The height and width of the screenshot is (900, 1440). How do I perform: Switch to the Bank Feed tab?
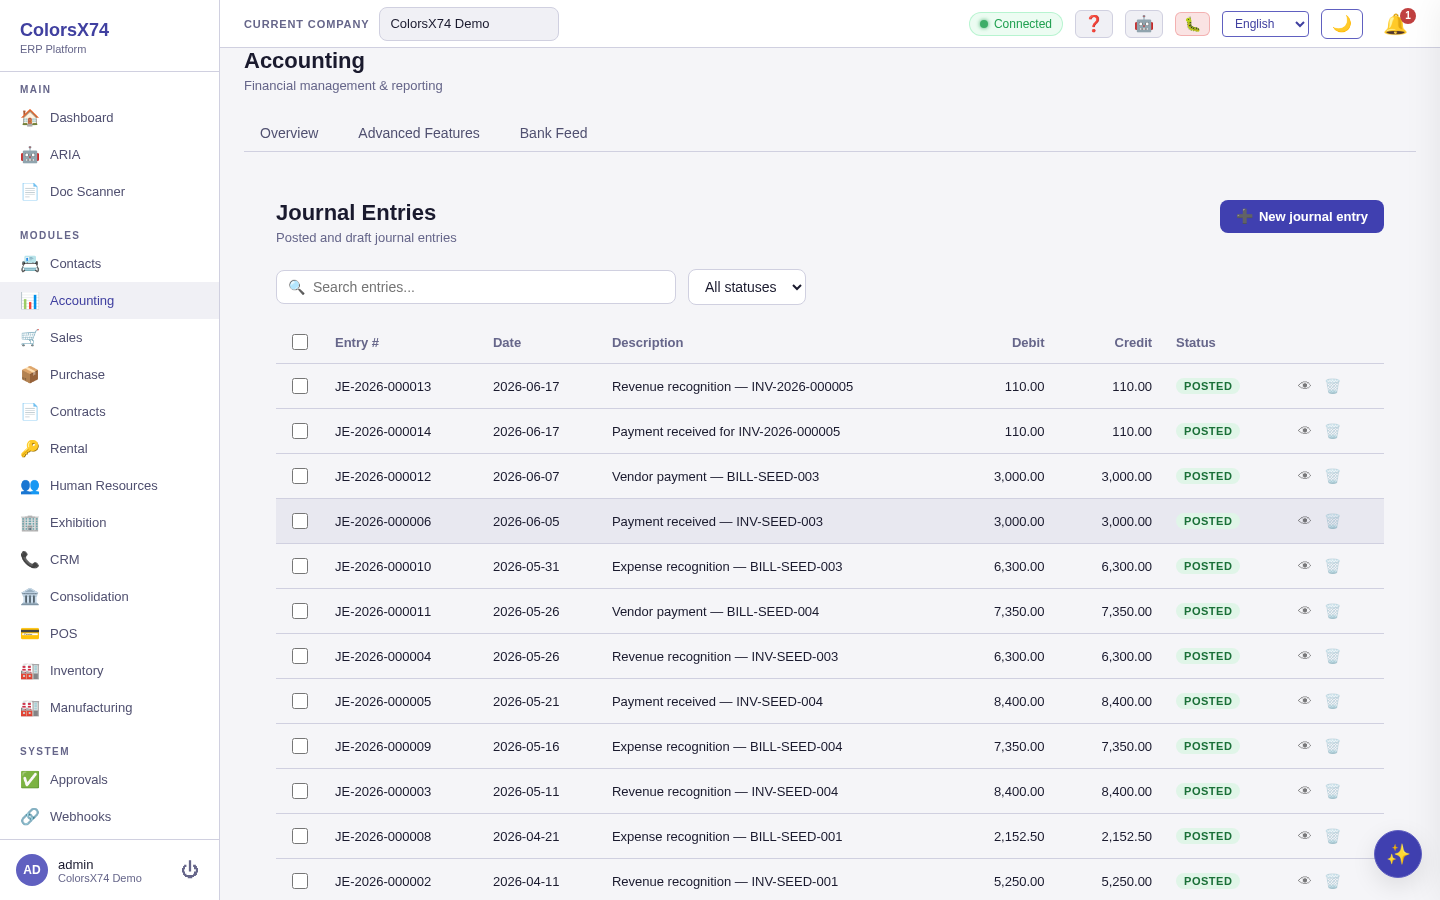(x=553, y=133)
